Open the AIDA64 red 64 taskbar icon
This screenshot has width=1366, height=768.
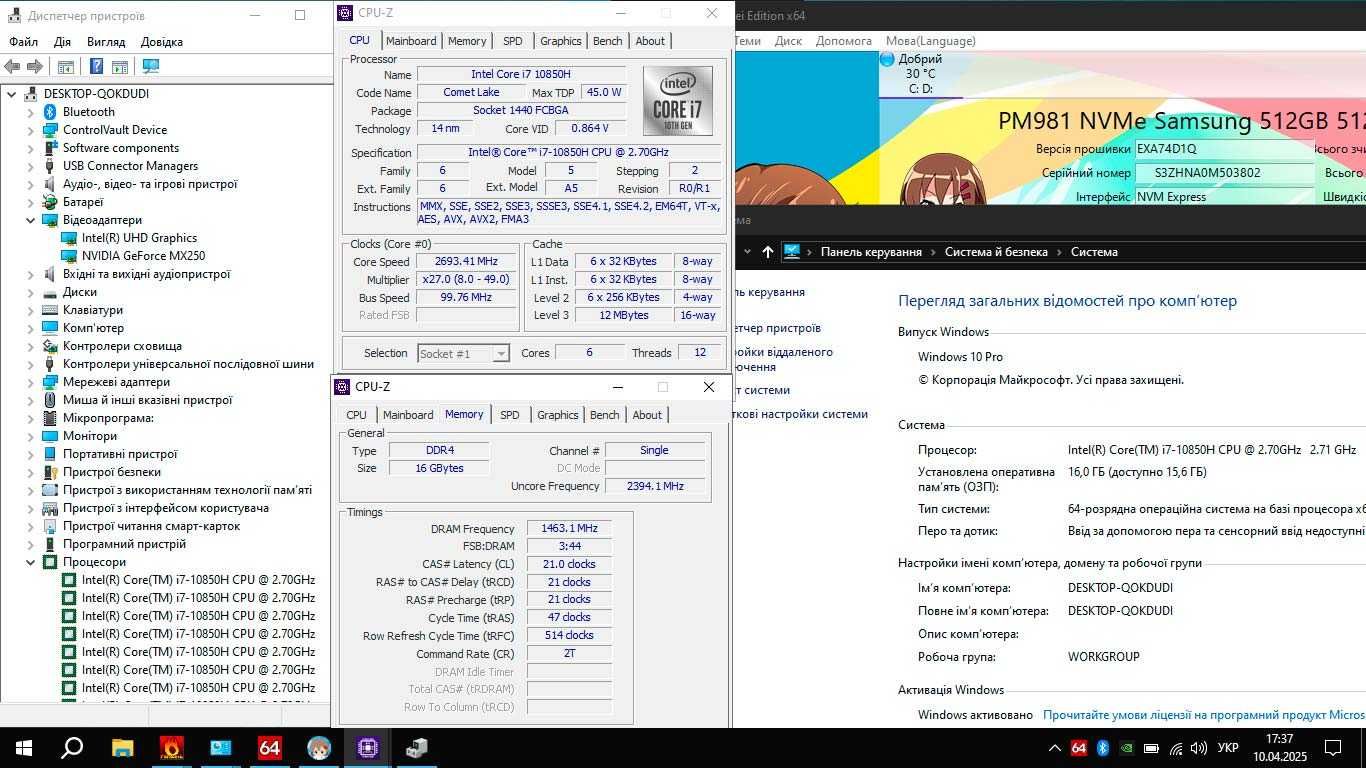269,748
